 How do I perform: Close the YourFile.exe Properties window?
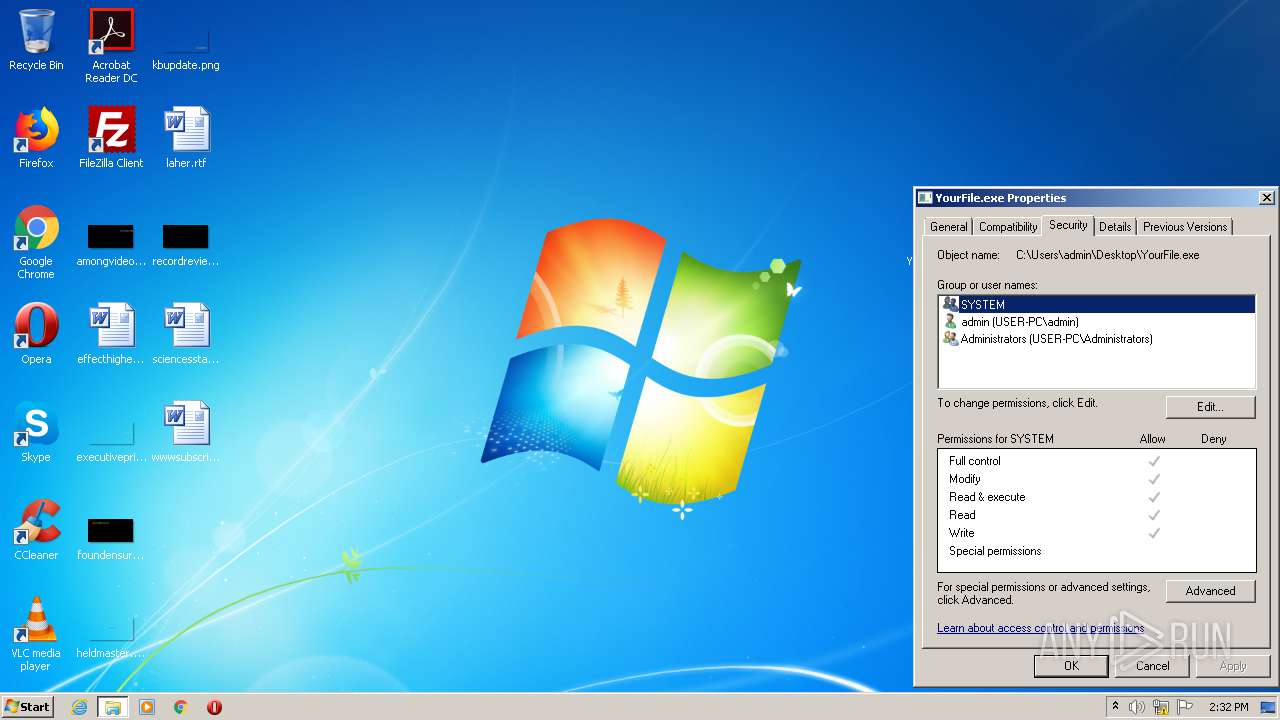tap(1266, 198)
